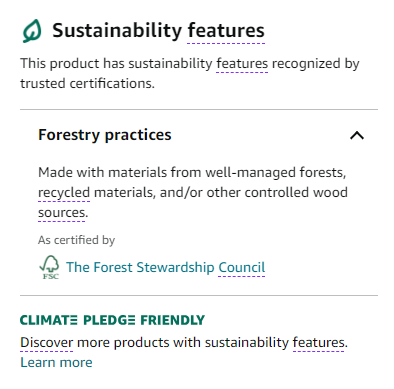This screenshot has width=394, height=389.
Task: Click the trusted certifications text
Action: [87, 83]
